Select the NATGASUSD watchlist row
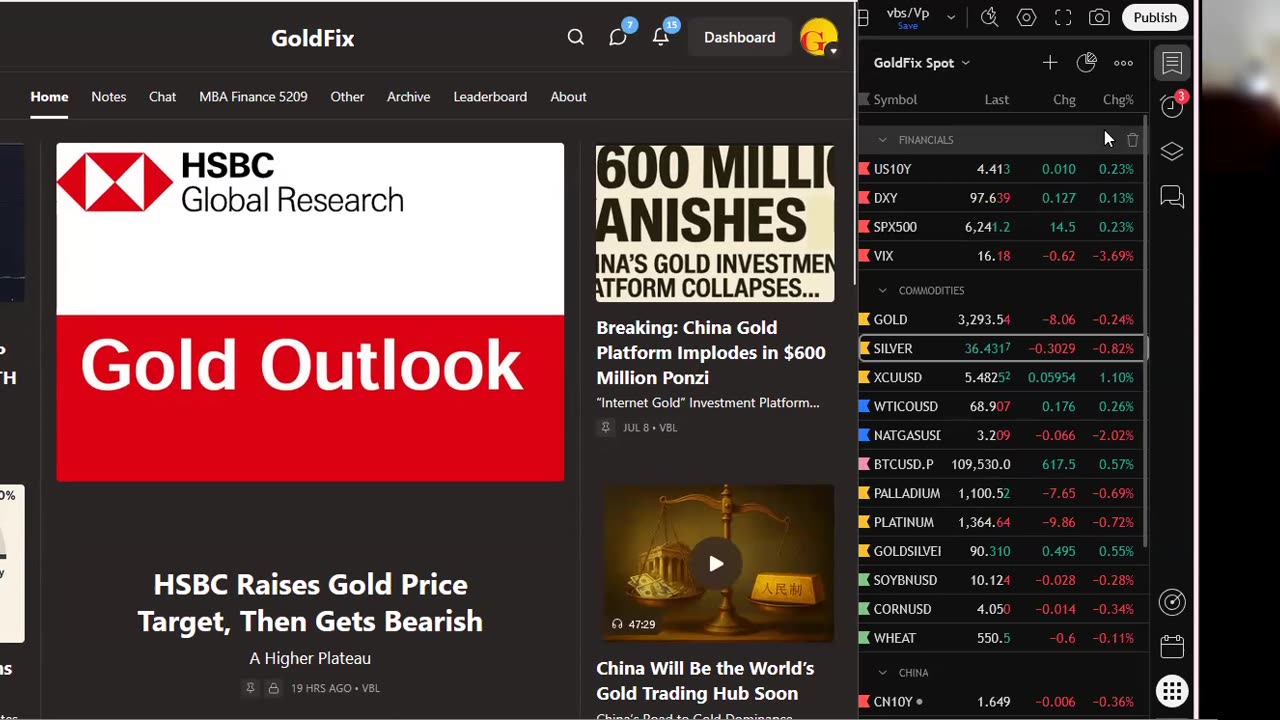The width and height of the screenshot is (1280, 720). (x=1000, y=436)
